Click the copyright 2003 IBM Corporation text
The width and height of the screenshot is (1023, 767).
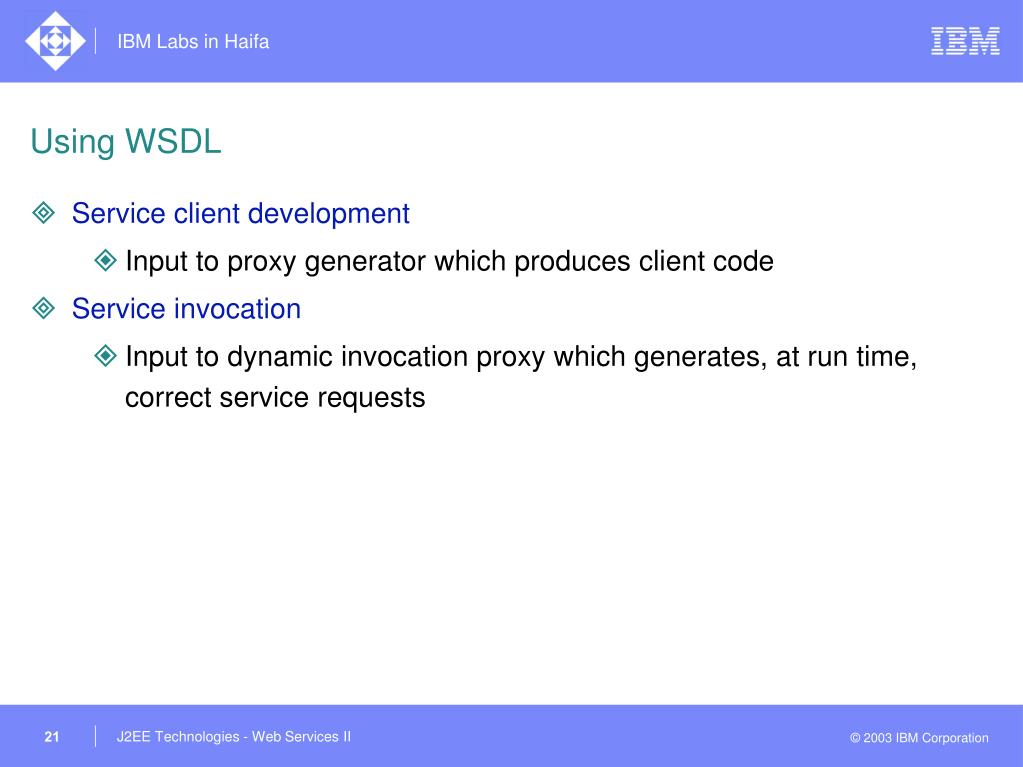[919, 738]
